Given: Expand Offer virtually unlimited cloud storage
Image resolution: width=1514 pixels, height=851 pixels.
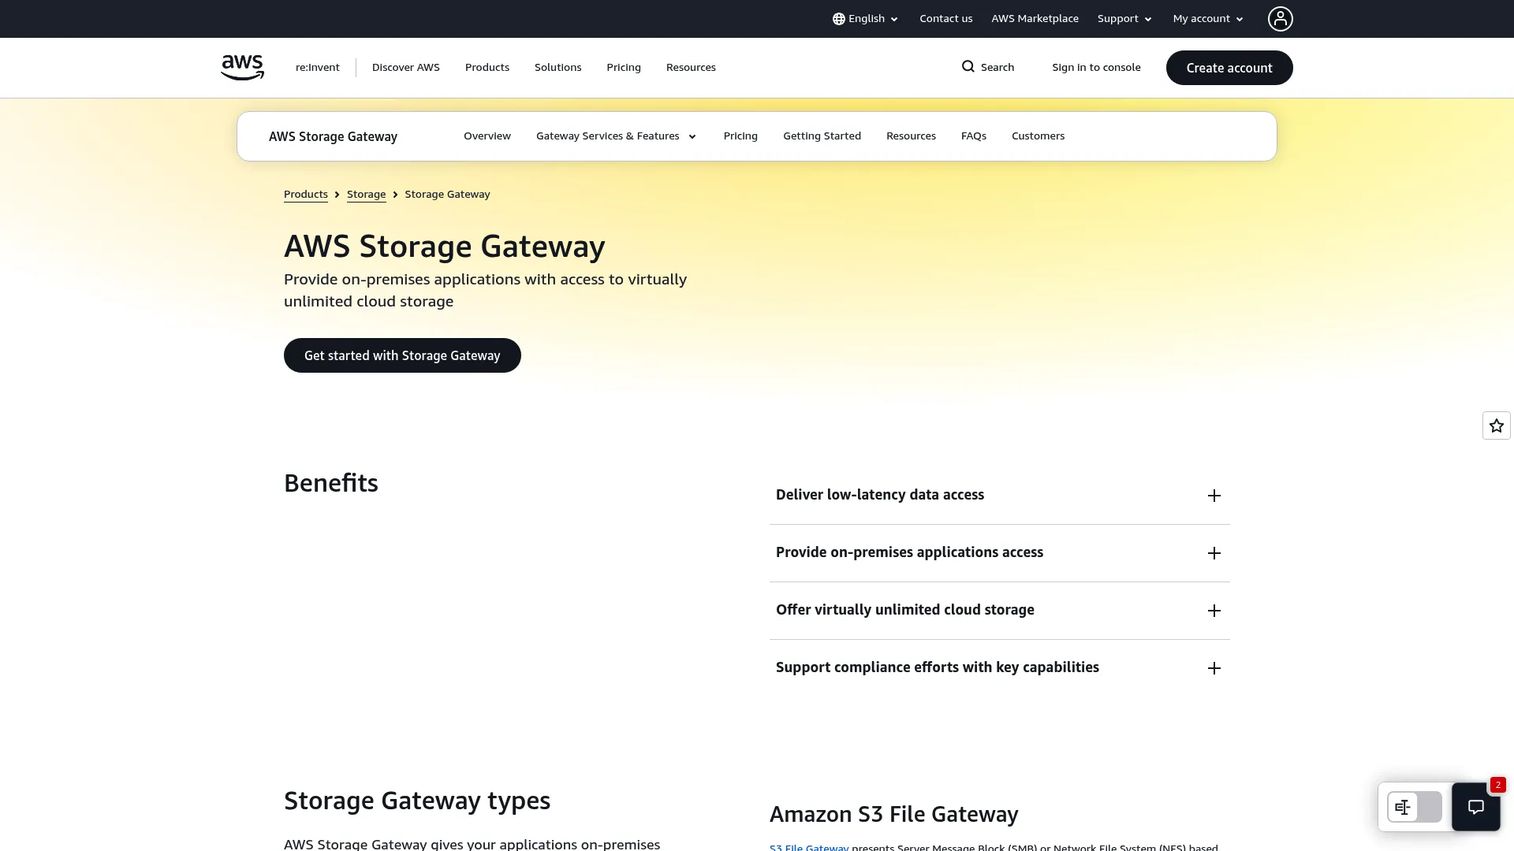Looking at the screenshot, I should tap(999, 610).
